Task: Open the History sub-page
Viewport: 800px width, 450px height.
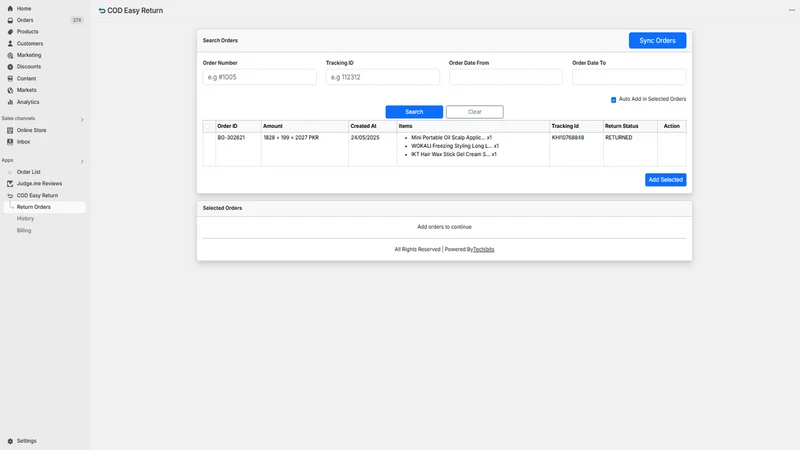Action: click(x=25, y=218)
